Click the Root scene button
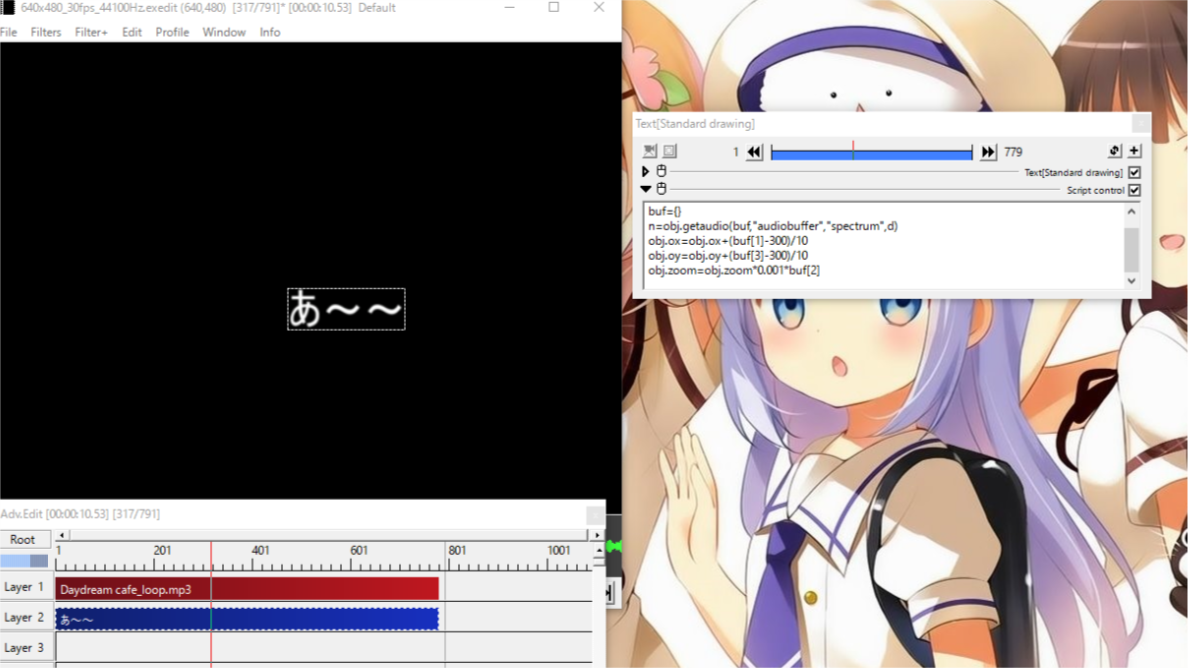Image resolution: width=1188 pixels, height=668 pixels. click(x=23, y=539)
